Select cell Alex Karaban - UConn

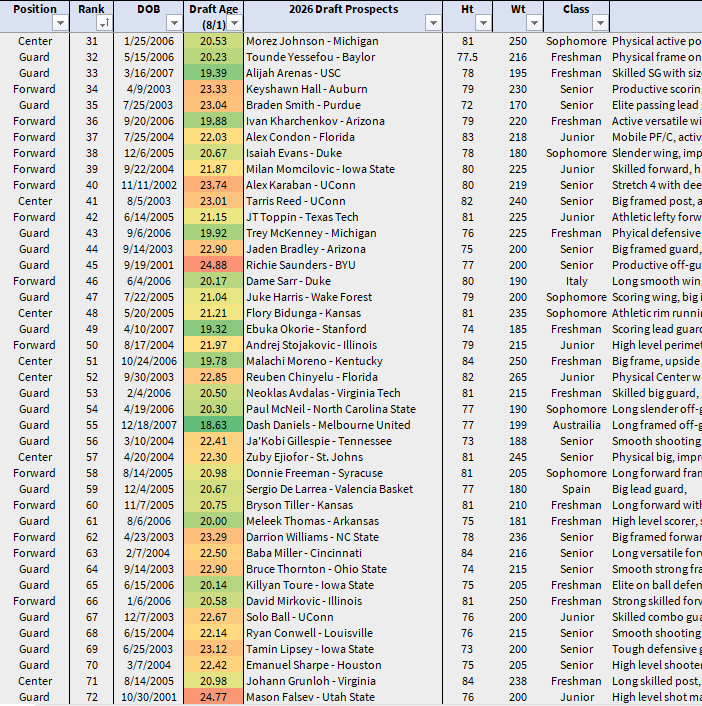click(343, 185)
